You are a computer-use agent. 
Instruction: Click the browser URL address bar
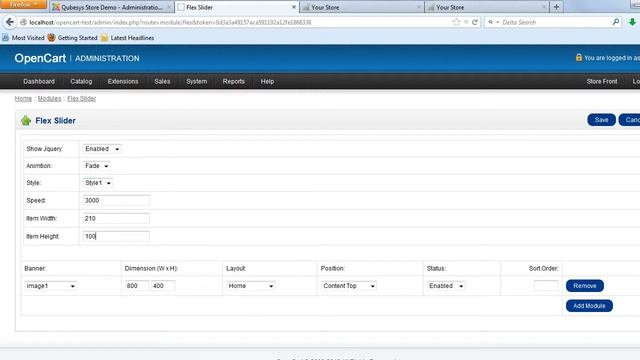237,22
